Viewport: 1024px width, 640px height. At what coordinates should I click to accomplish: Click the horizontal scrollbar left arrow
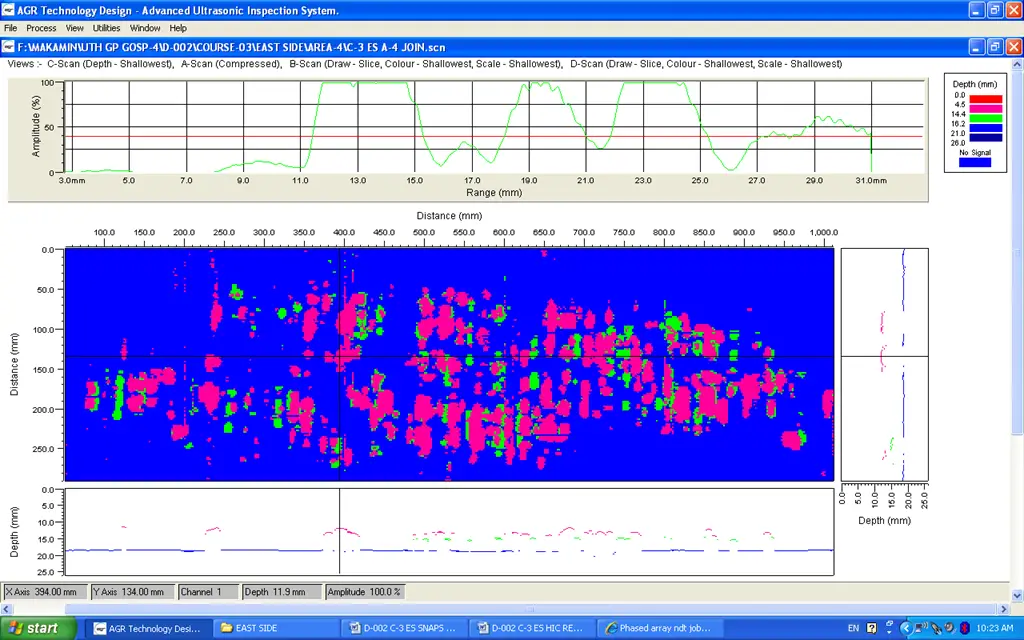tap(6, 609)
